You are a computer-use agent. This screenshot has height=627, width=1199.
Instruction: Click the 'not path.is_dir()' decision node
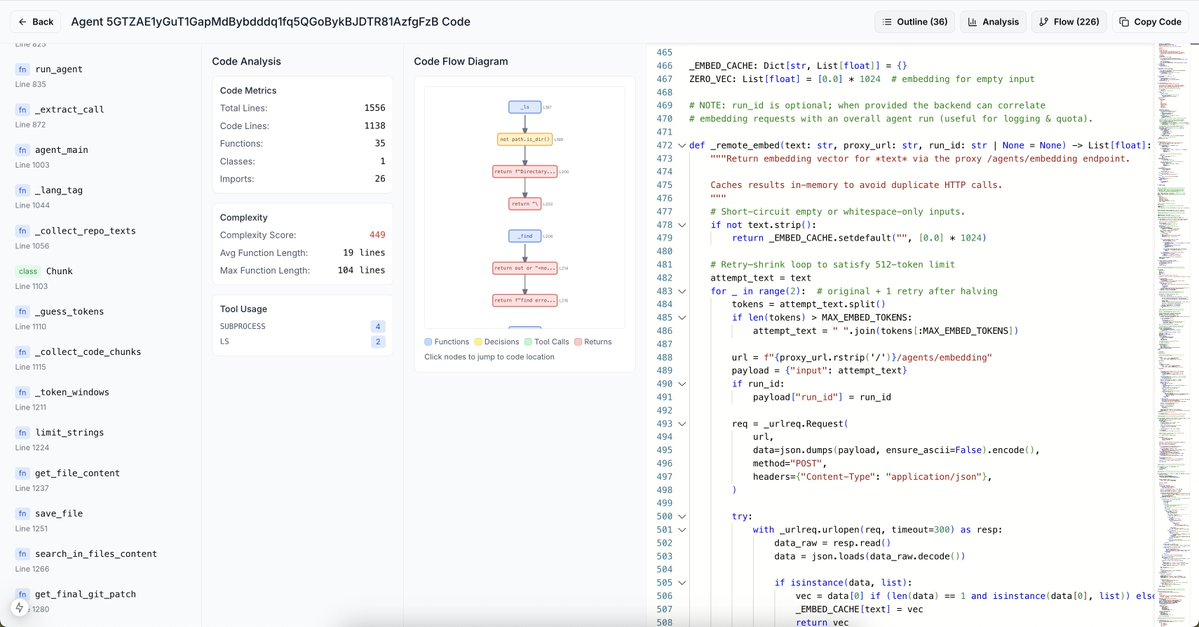click(x=525, y=139)
